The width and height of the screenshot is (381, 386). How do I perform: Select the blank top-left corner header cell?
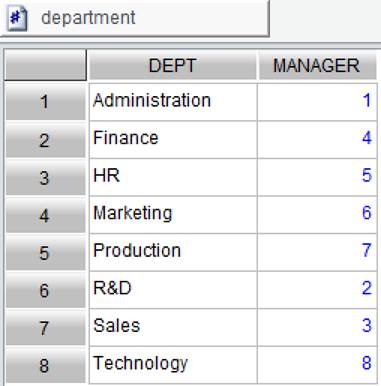[x=45, y=65]
